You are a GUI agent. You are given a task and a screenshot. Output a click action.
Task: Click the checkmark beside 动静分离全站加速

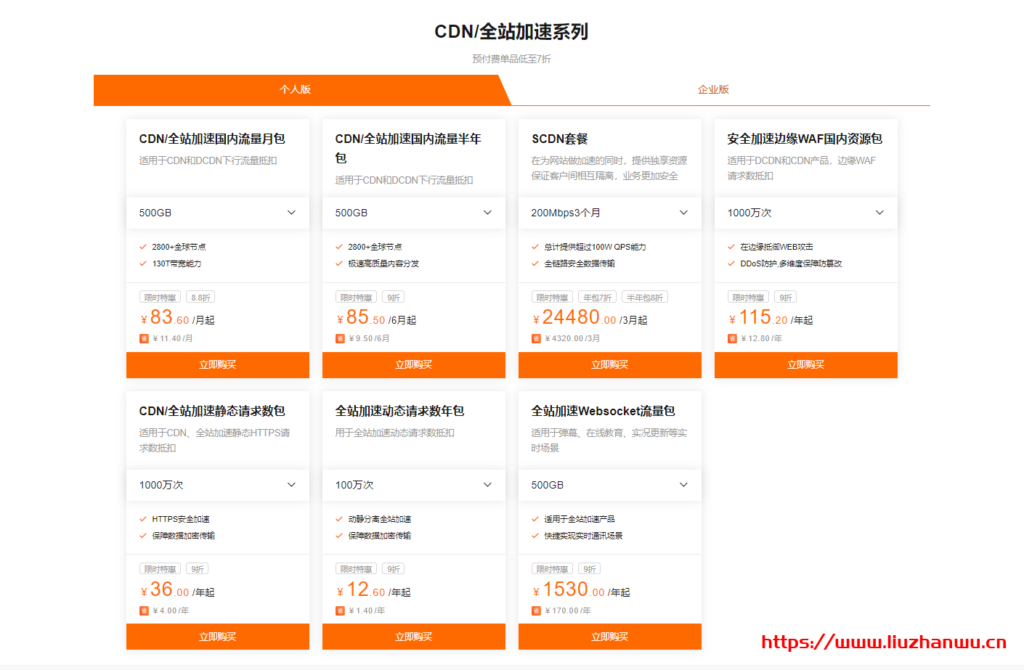coord(337,519)
